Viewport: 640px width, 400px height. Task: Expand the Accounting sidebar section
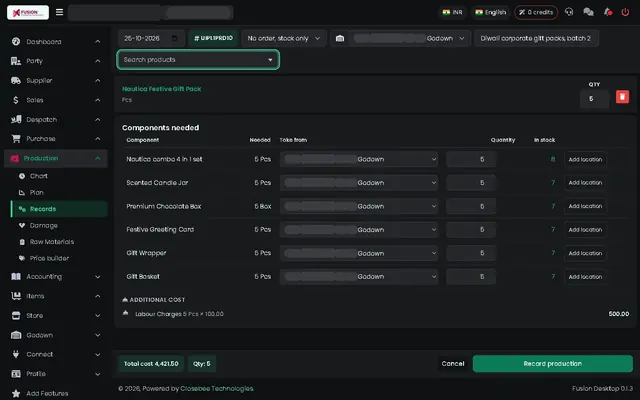pyautogui.click(x=98, y=277)
